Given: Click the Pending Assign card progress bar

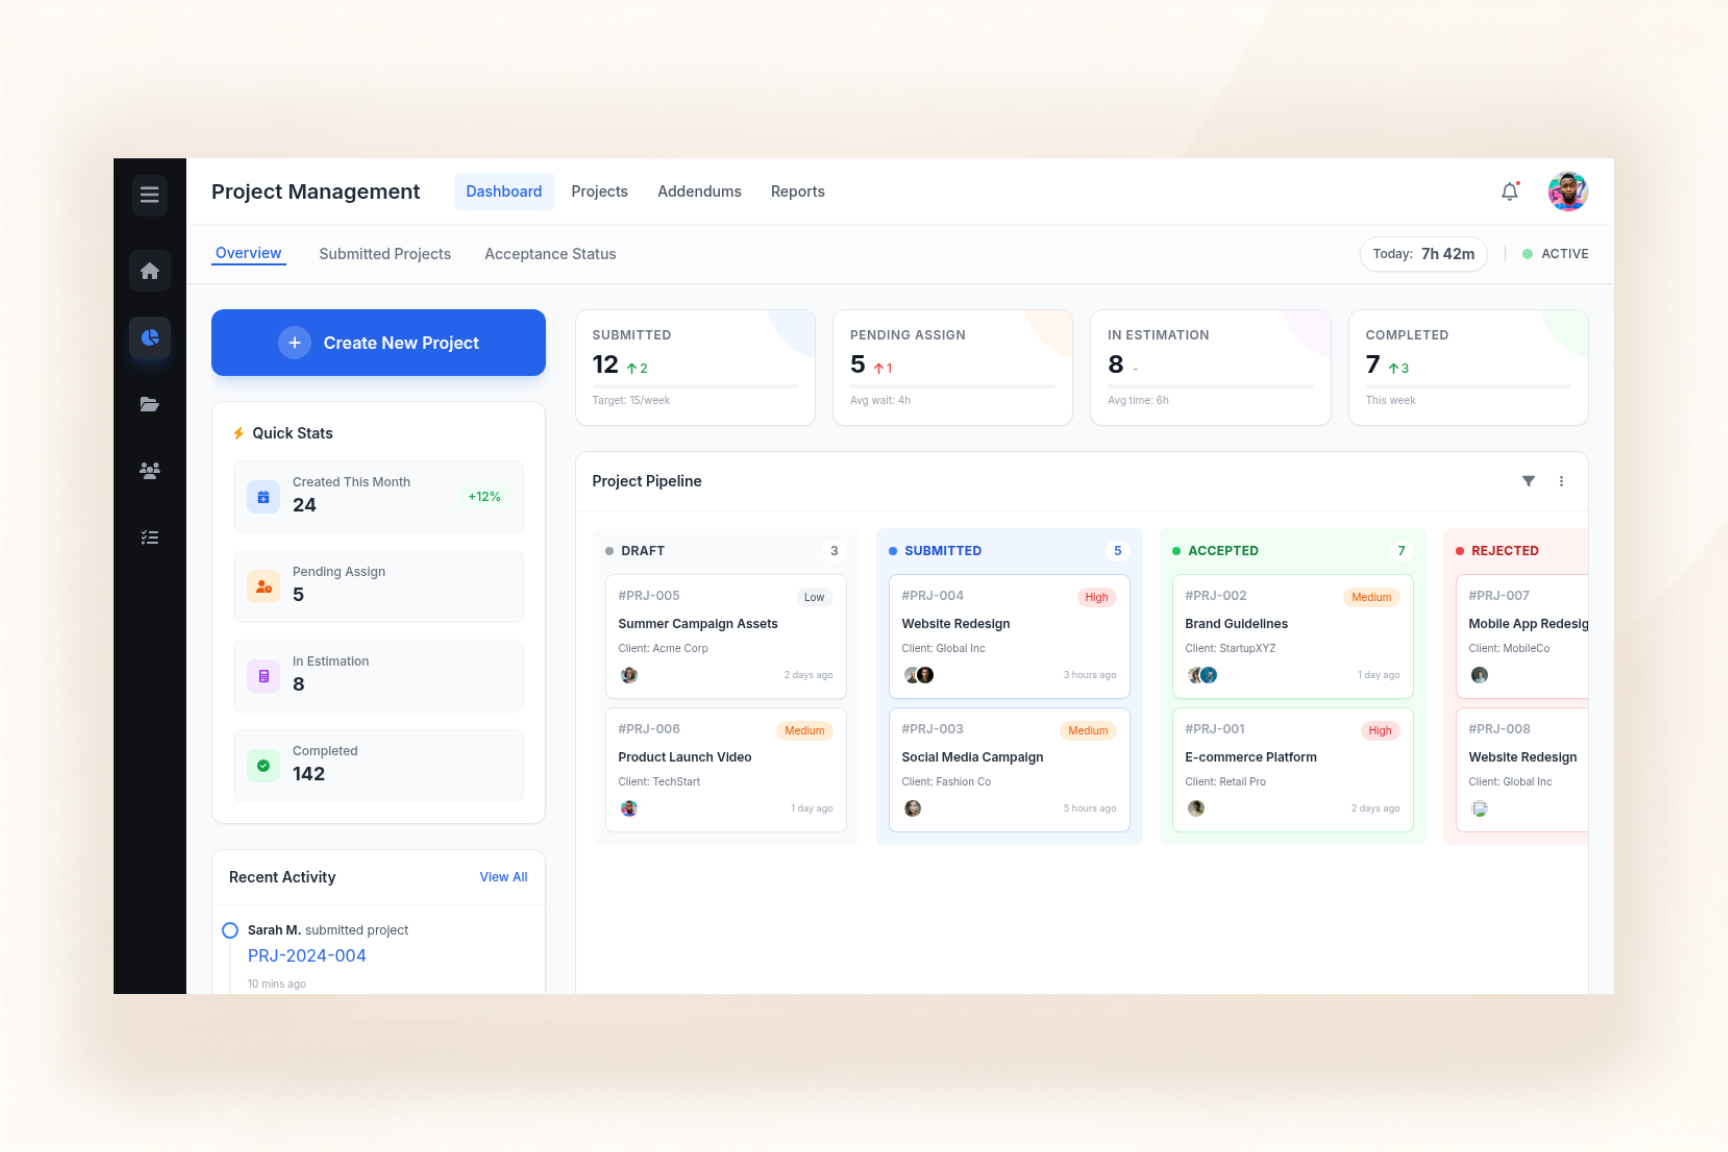Looking at the screenshot, I should (953, 386).
